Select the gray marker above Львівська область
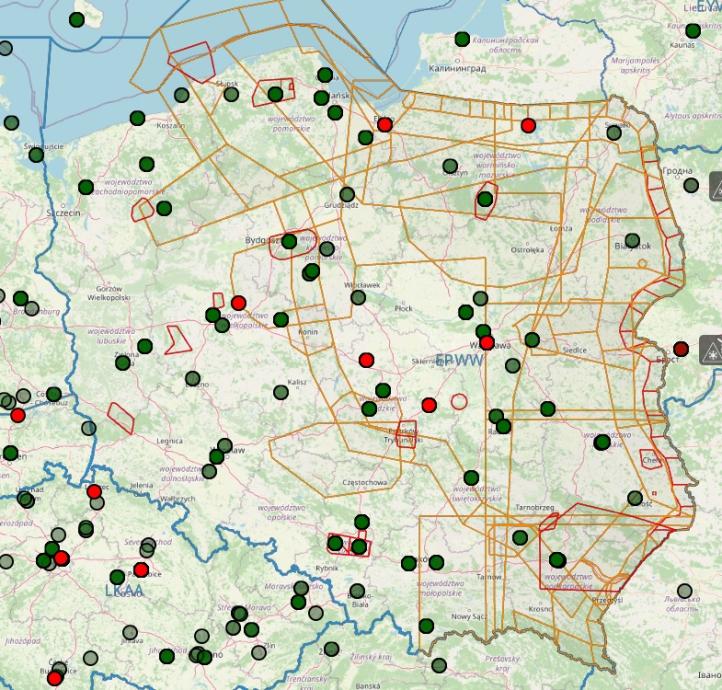 pyautogui.click(x=685, y=591)
